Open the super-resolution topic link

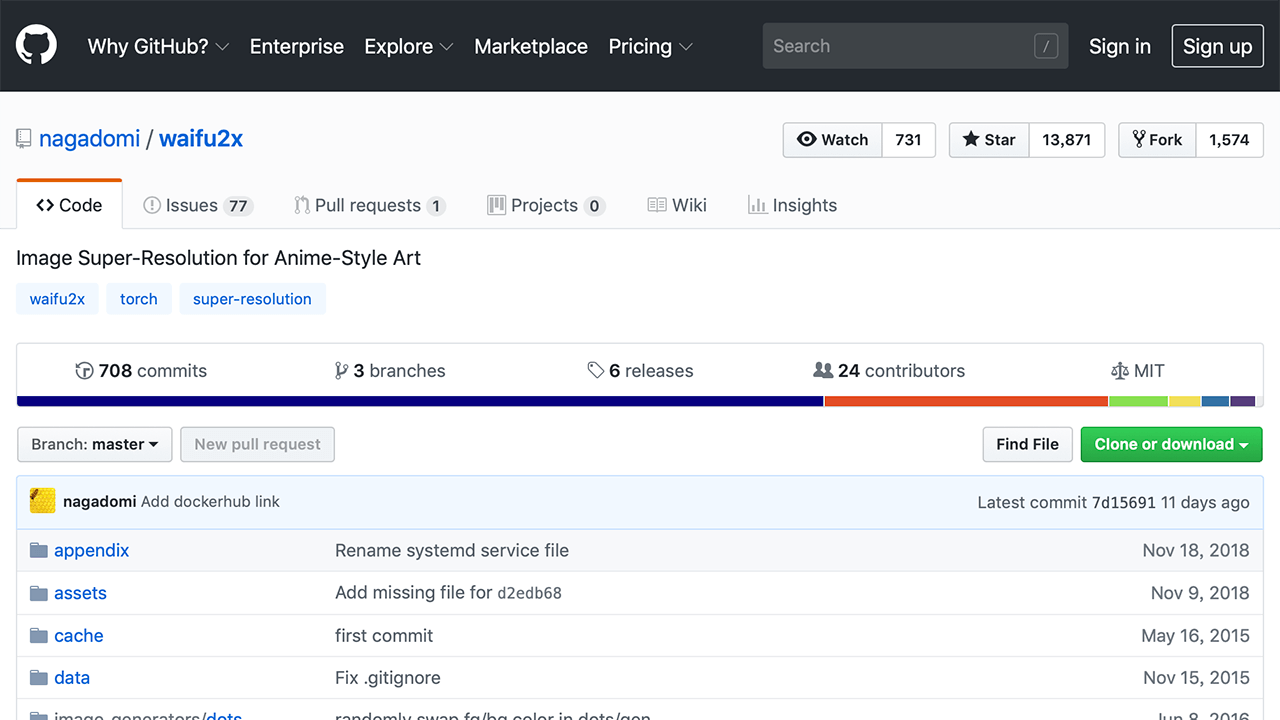point(252,299)
